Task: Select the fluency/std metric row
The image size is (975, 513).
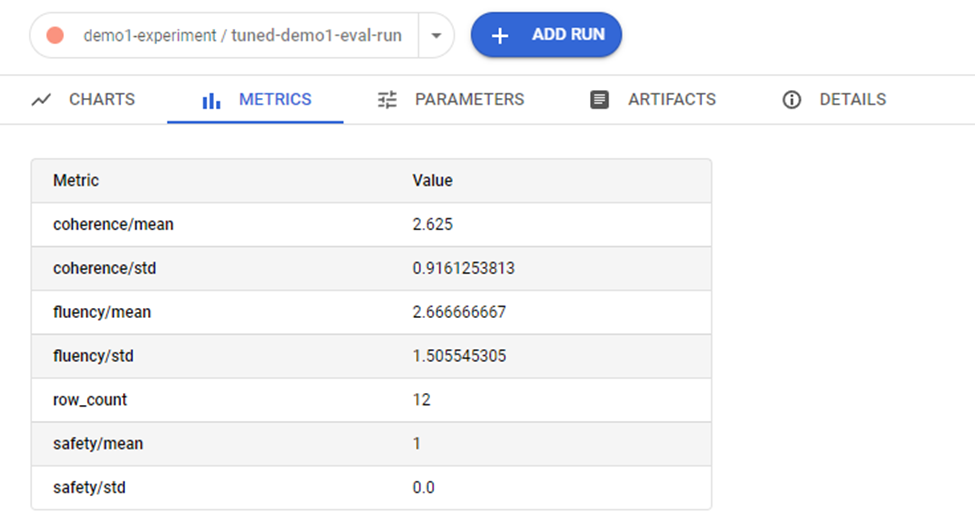Action: [x=371, y=356]
